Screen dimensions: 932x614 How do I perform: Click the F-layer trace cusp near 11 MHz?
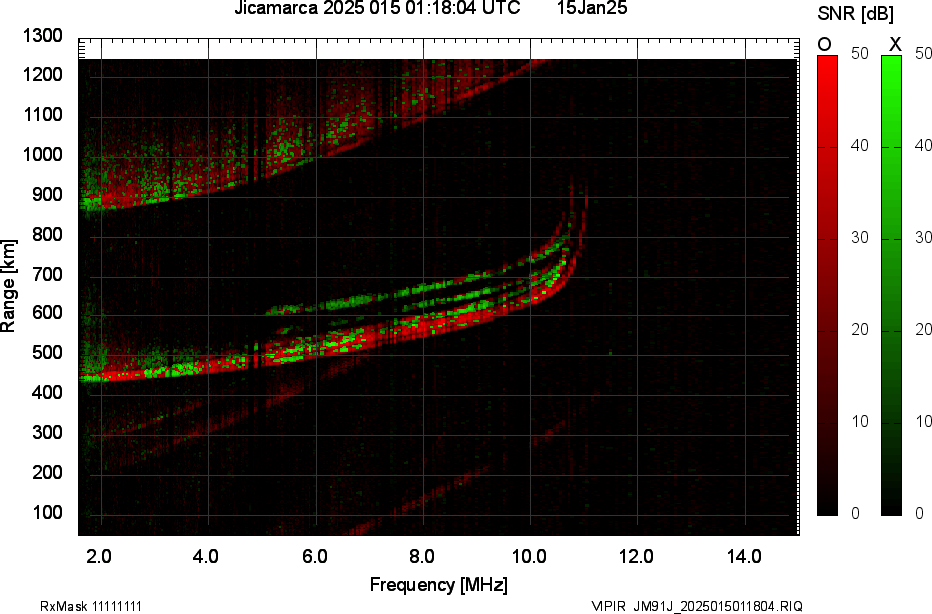(x=580, y=226)
